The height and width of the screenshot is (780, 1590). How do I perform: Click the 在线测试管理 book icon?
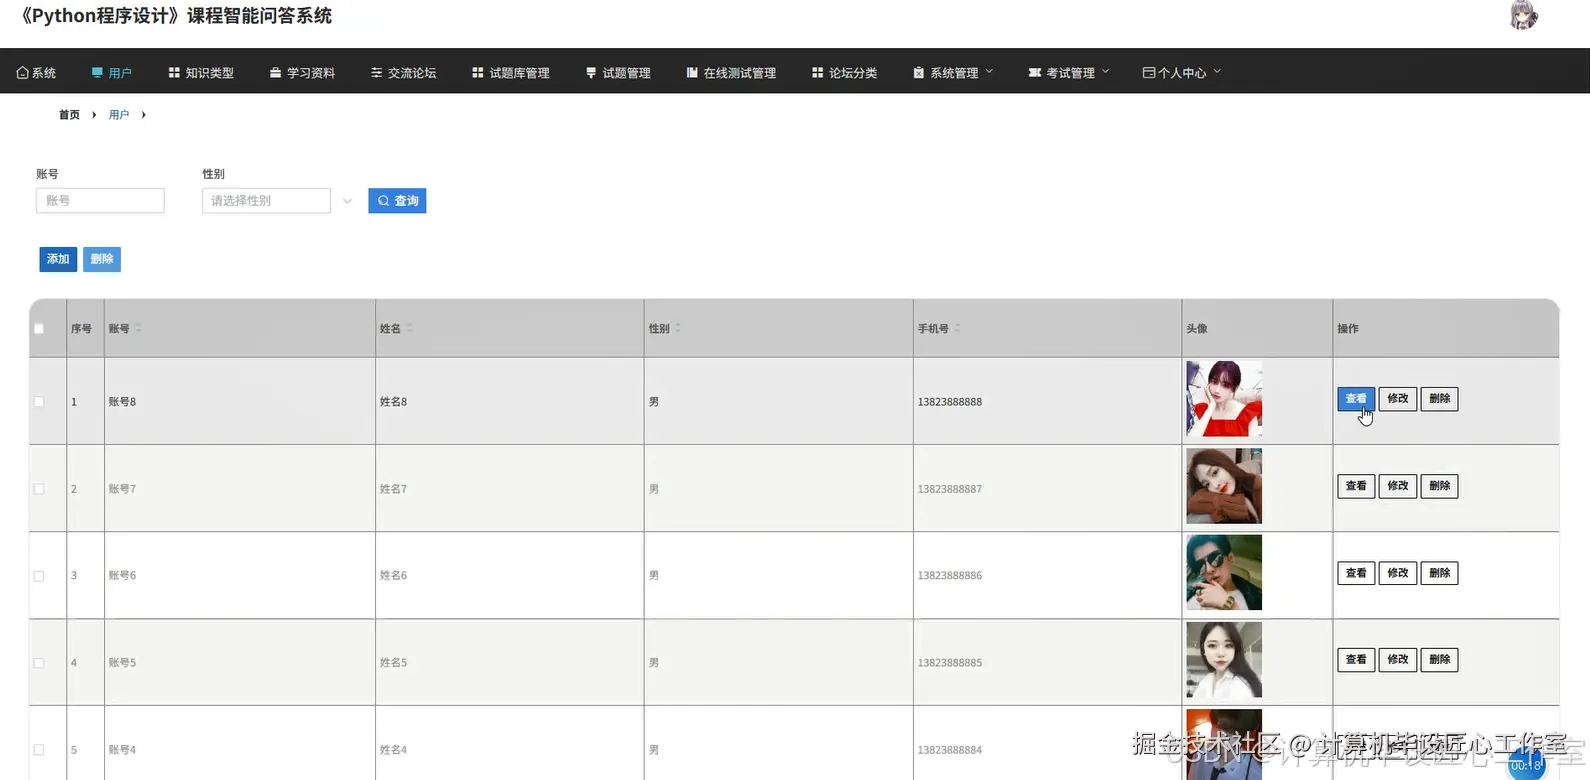pos(692,73)
